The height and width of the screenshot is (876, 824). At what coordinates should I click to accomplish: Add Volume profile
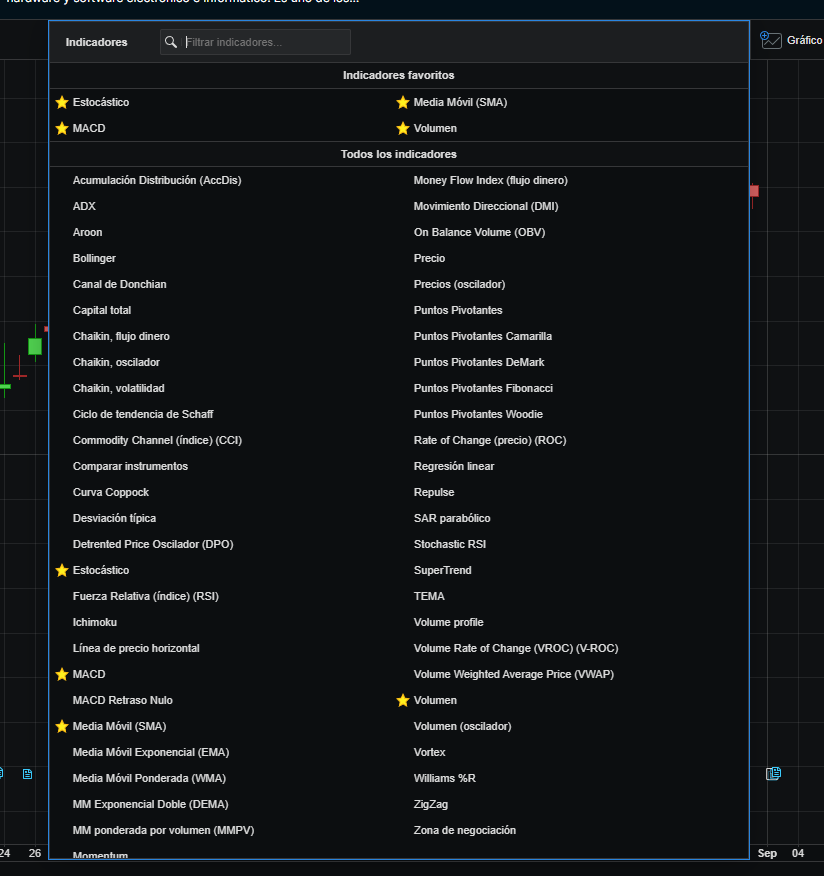coord(449,622)
